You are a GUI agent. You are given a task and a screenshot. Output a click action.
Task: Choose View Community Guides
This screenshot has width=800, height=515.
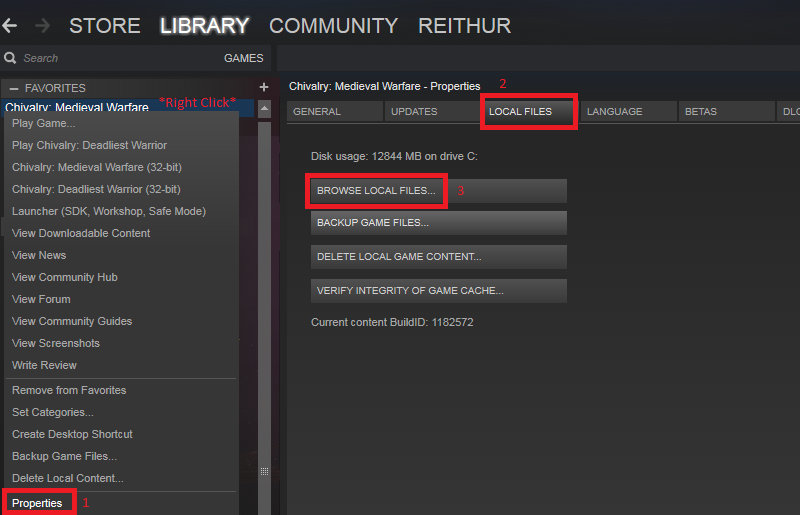tap(121, 321)
